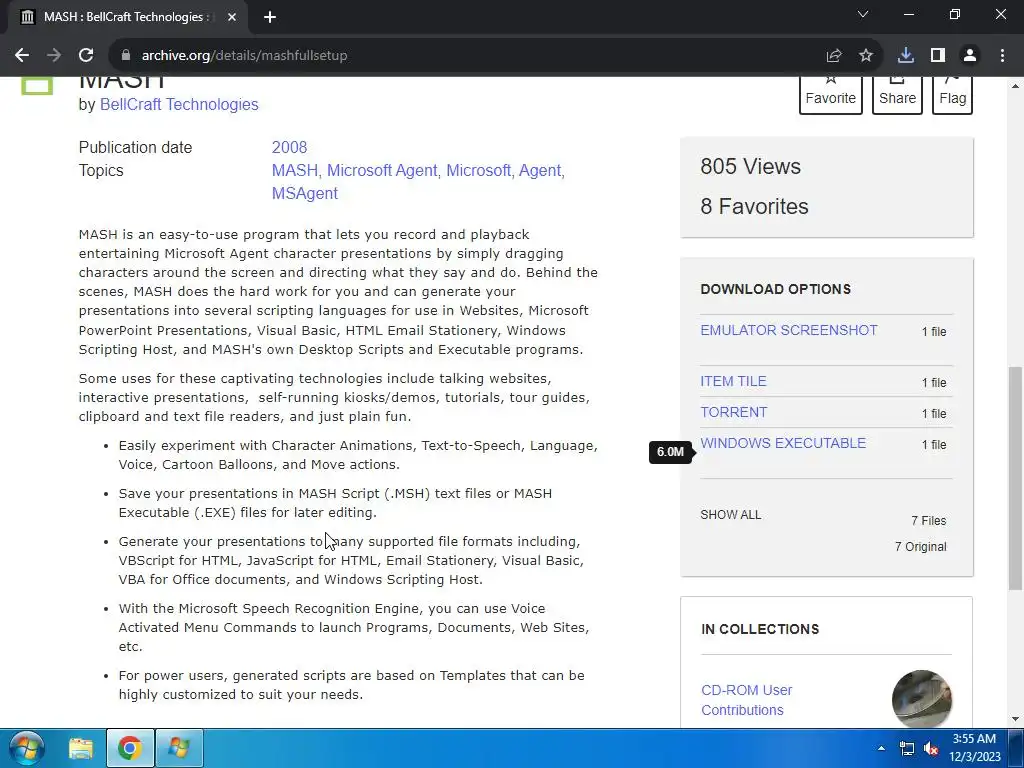Screen dimensions: 1024x768
Task: Click the 7 Files count text
Action: pos(929,520)
